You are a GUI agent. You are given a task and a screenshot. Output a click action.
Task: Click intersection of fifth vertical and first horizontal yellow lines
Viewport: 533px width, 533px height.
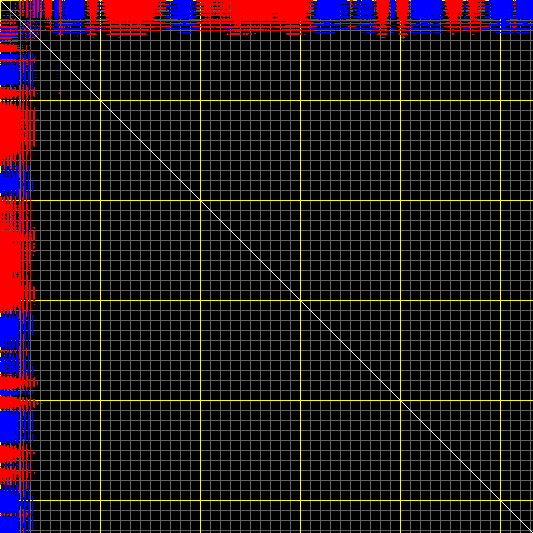pos(500,101)
